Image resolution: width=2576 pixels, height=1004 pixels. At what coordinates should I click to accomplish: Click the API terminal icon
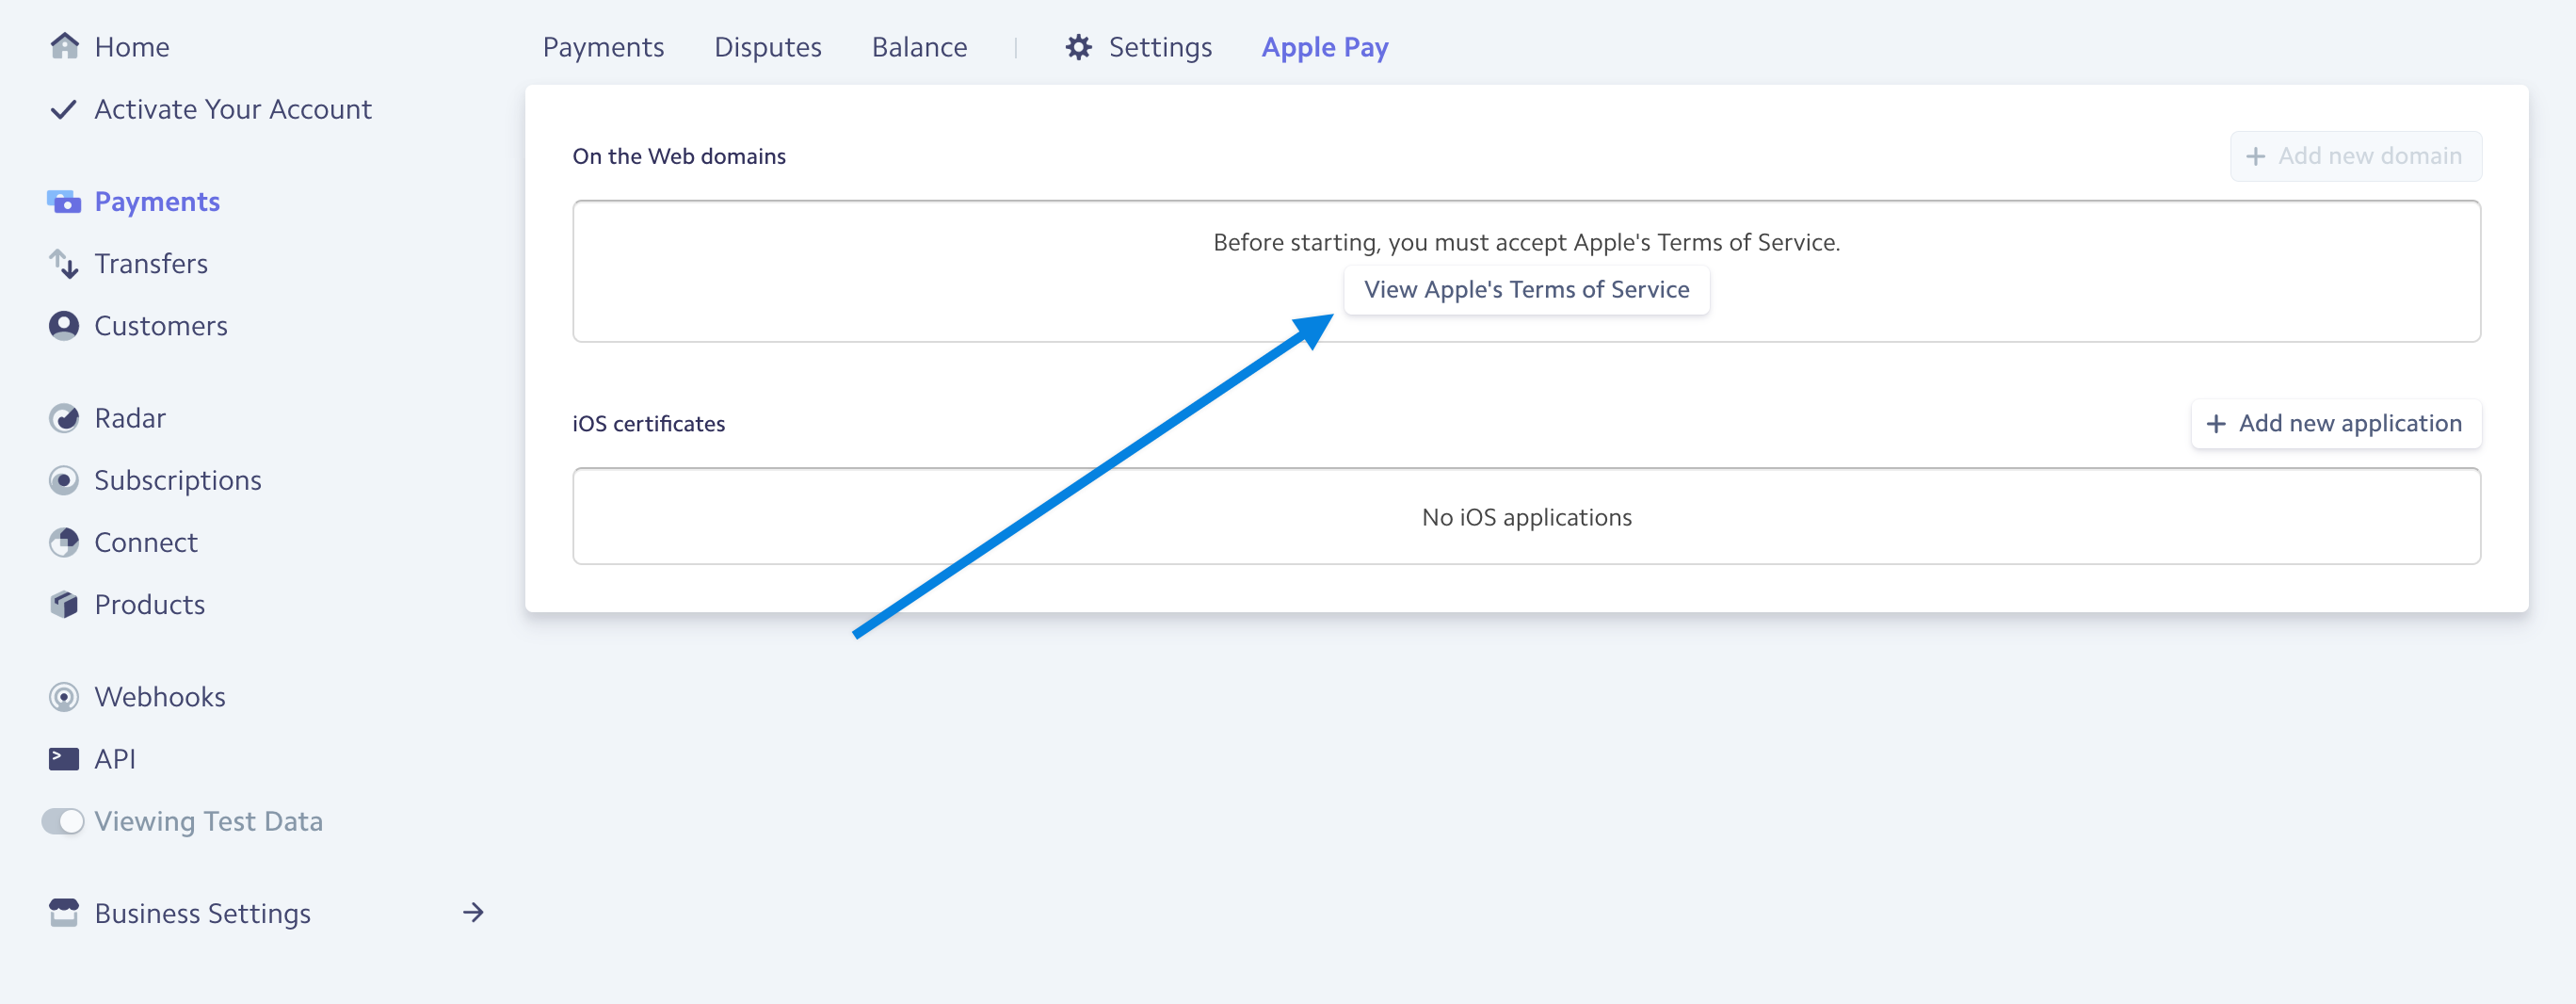coord(64,759)
